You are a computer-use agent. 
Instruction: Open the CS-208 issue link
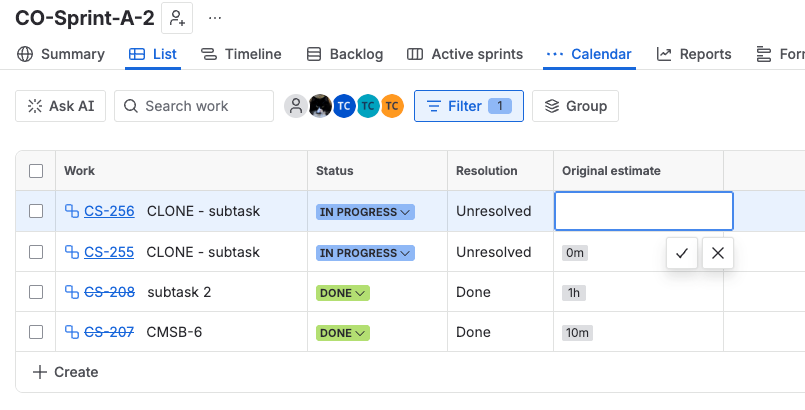coord(109,292)
